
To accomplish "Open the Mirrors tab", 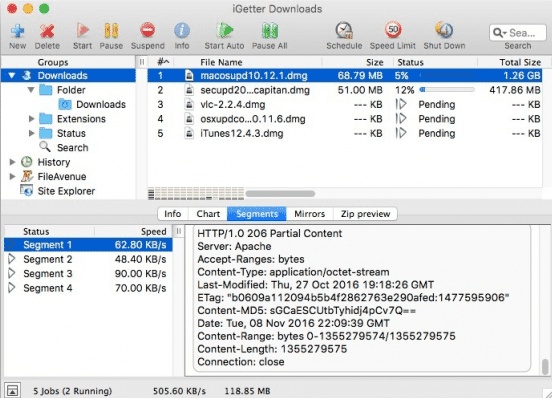I will [310, 214].
